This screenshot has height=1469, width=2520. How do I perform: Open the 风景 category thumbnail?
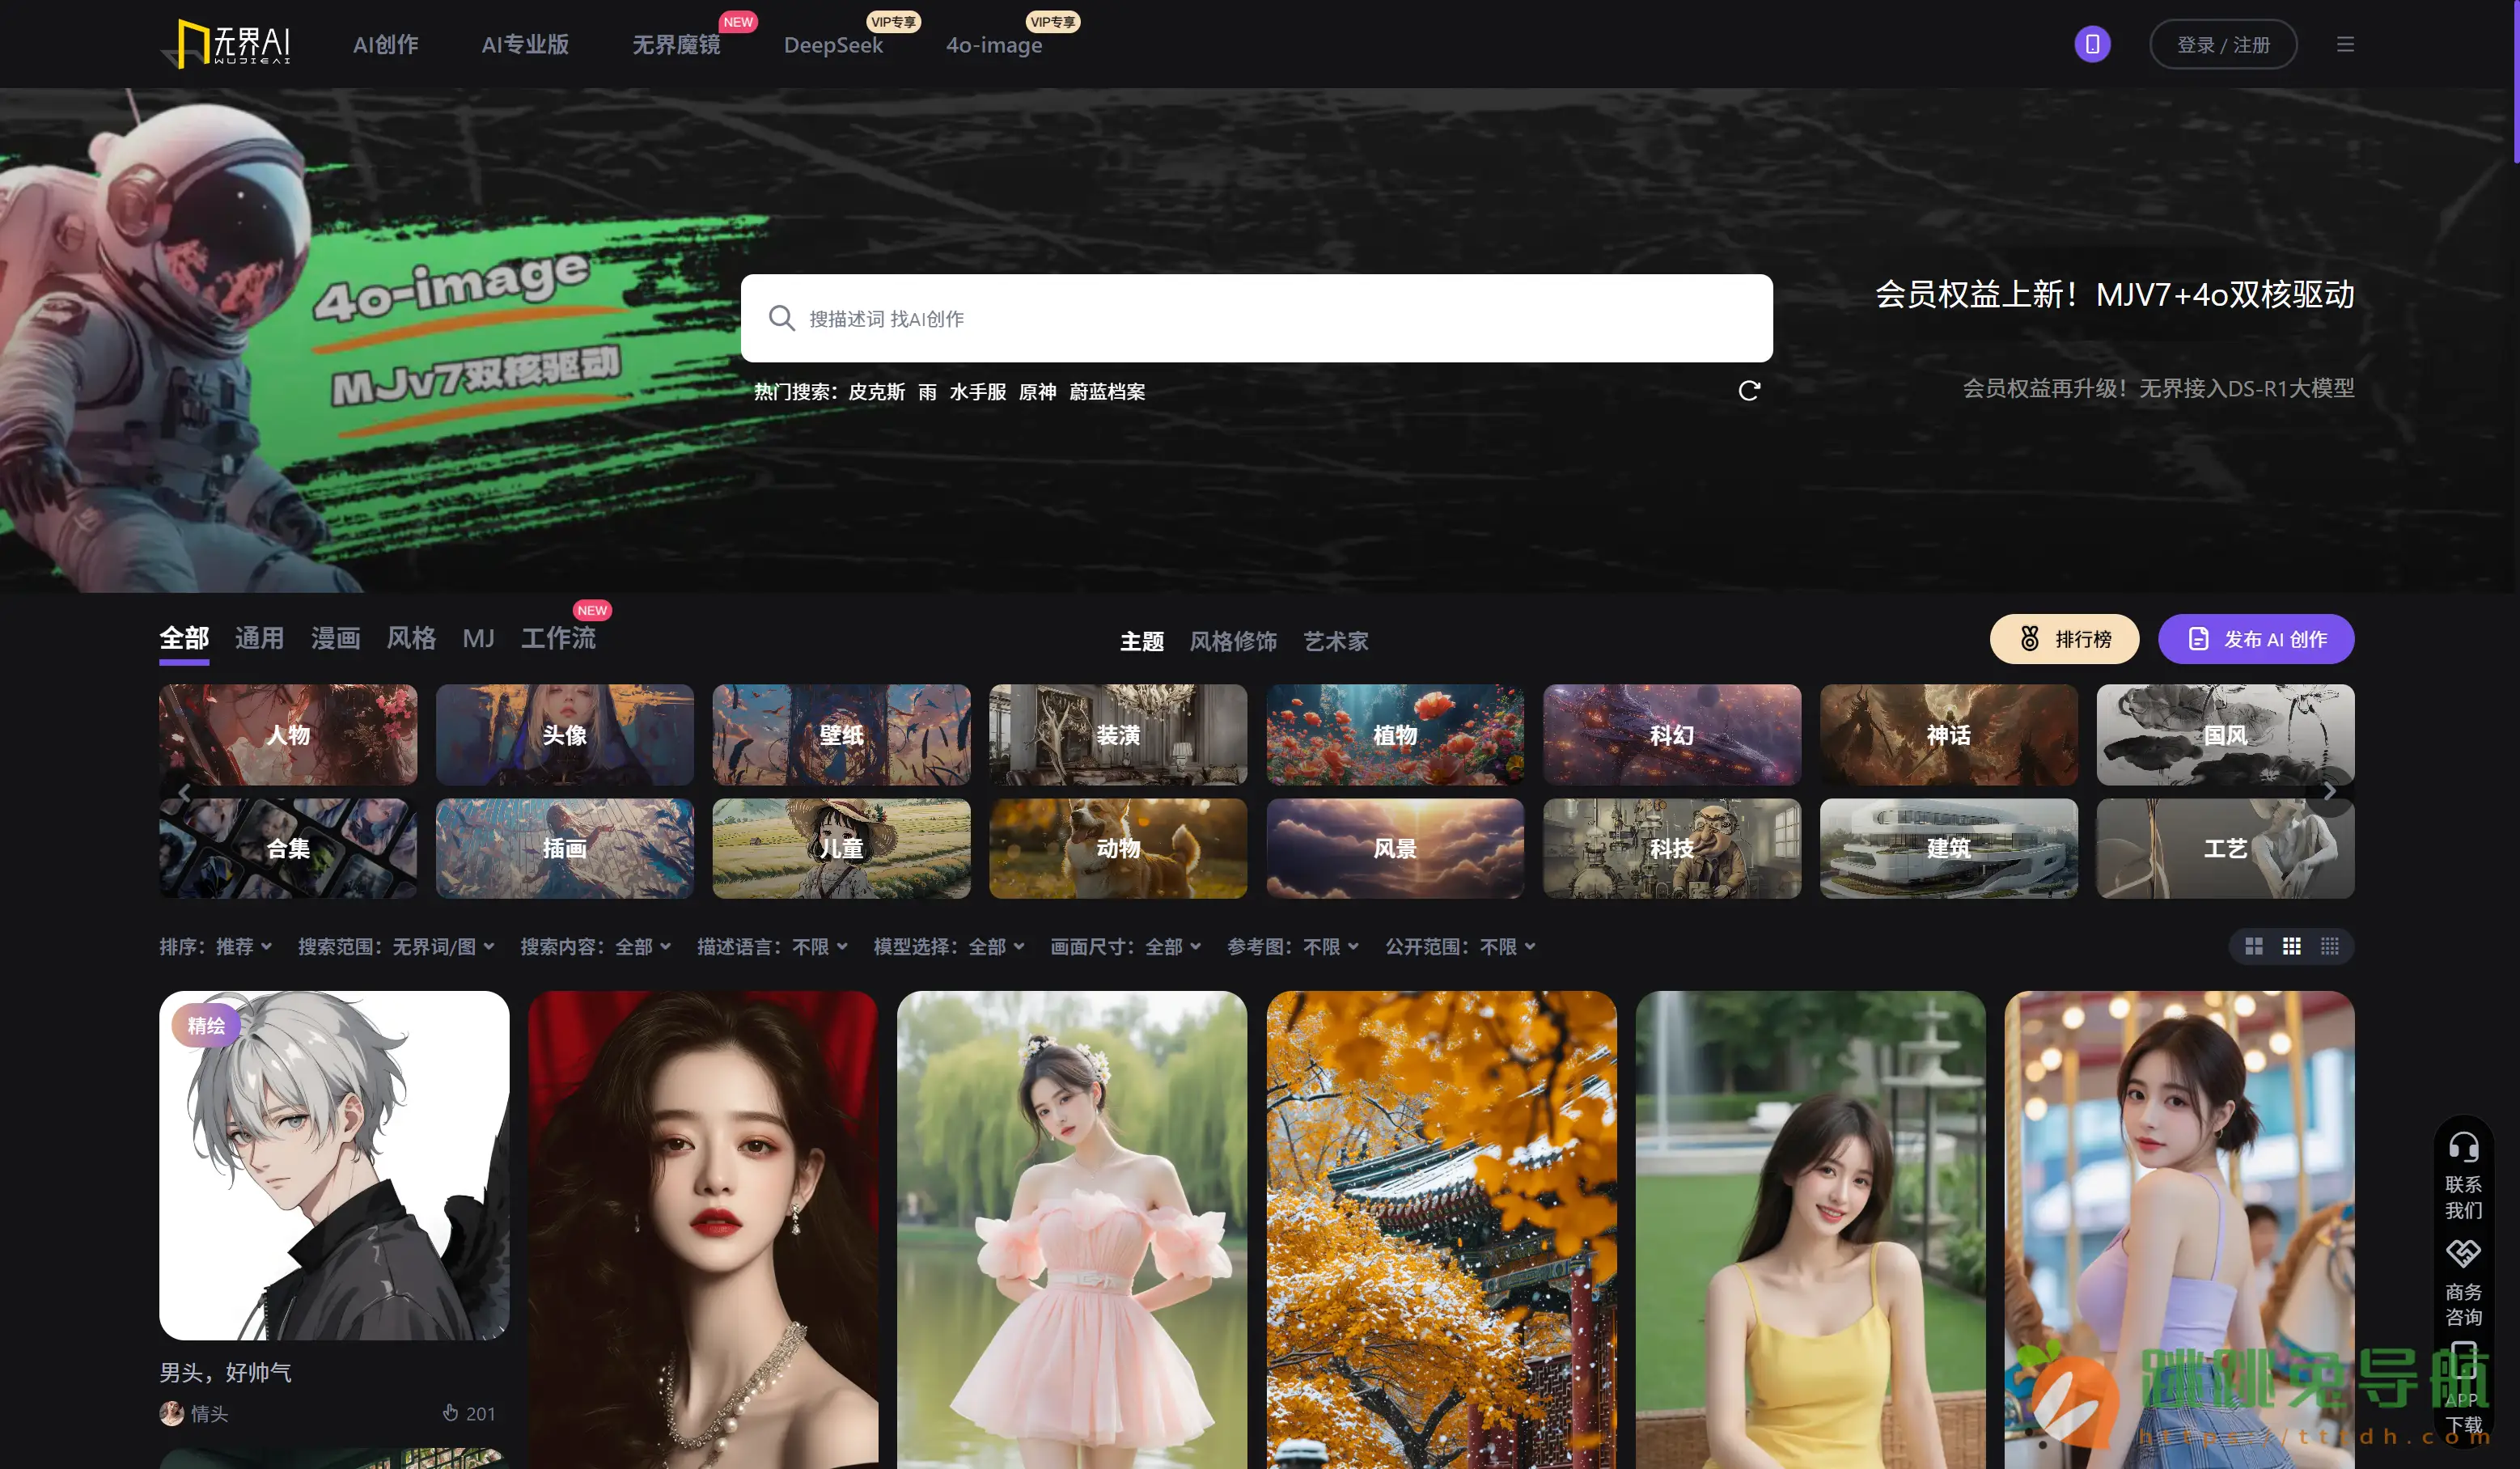(1395, 848)
